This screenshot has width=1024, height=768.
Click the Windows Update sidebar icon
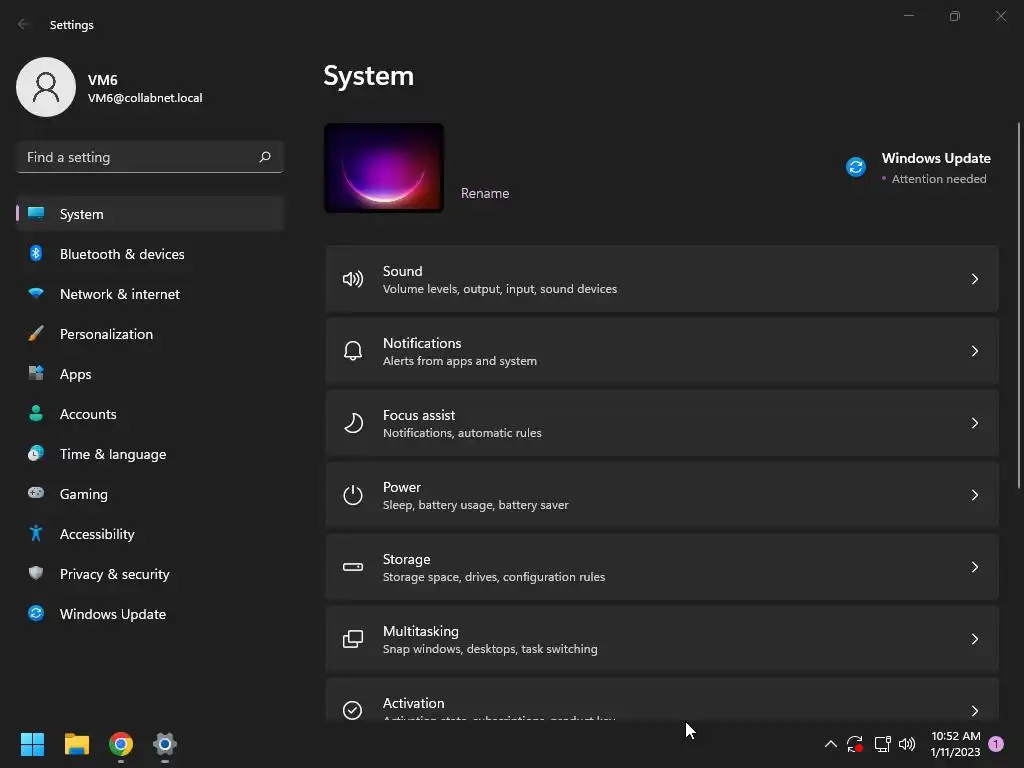coord(36,613)
